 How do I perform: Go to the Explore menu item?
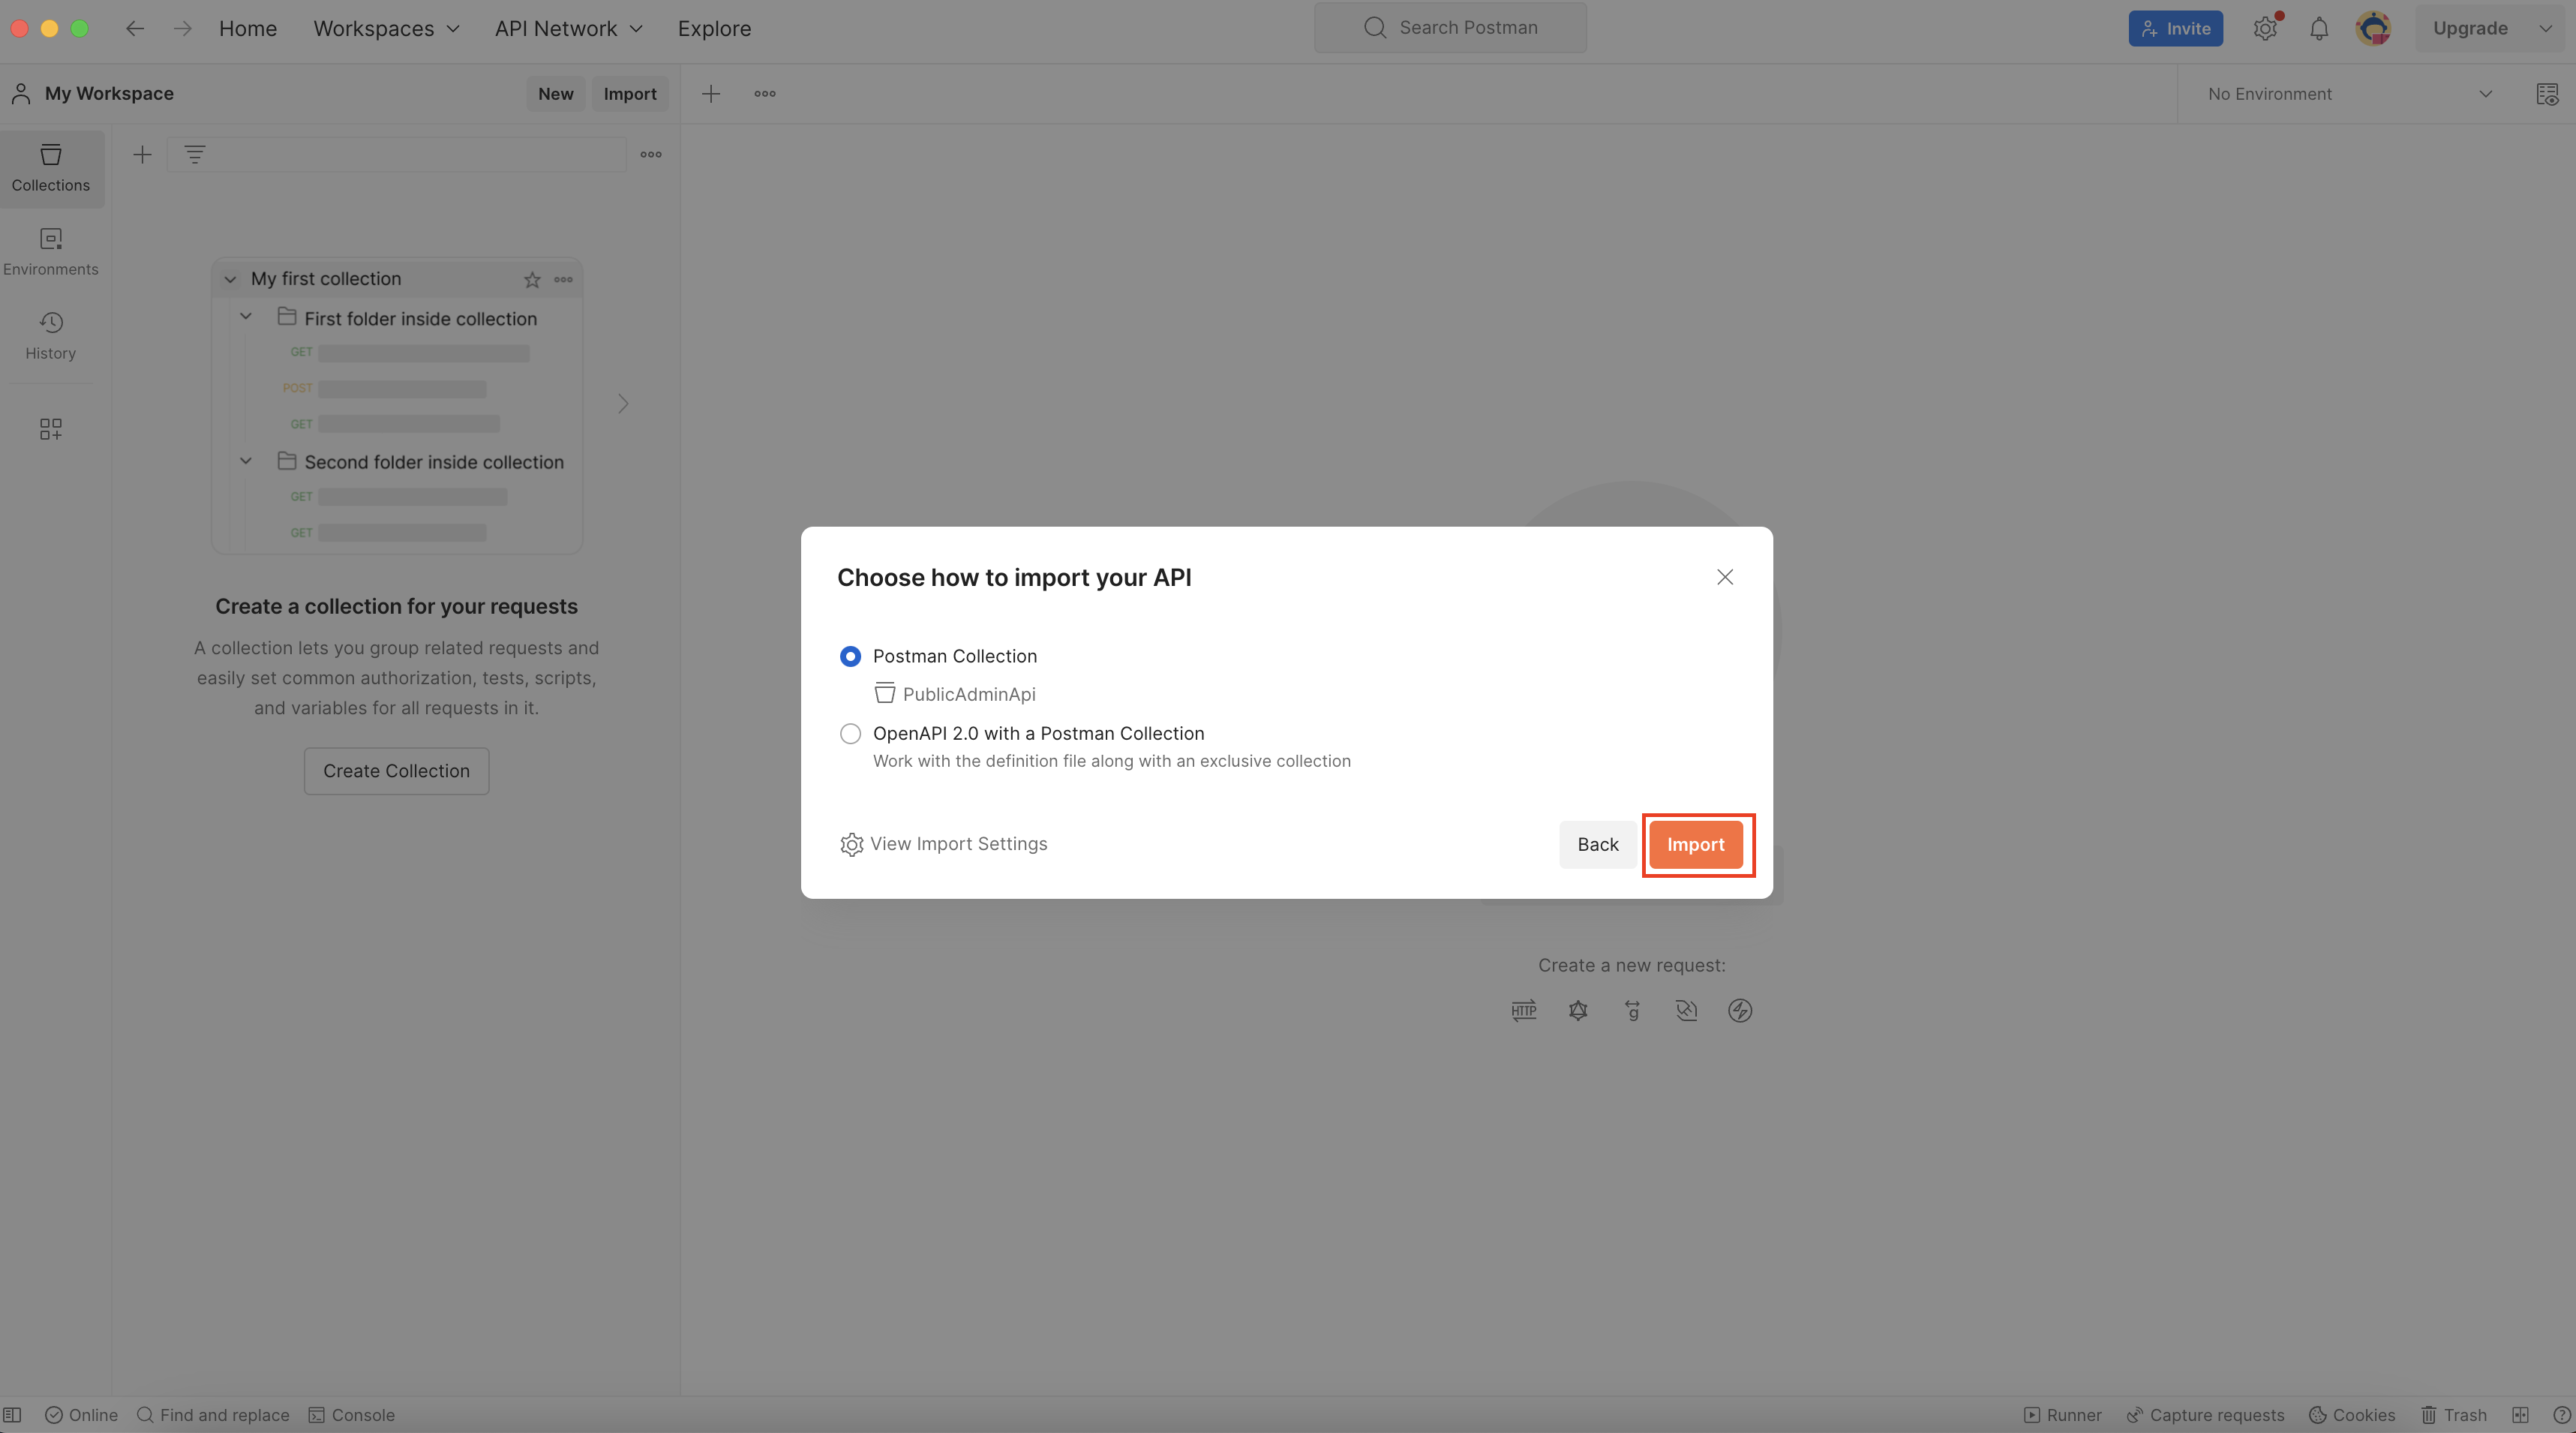click(714, 28)
